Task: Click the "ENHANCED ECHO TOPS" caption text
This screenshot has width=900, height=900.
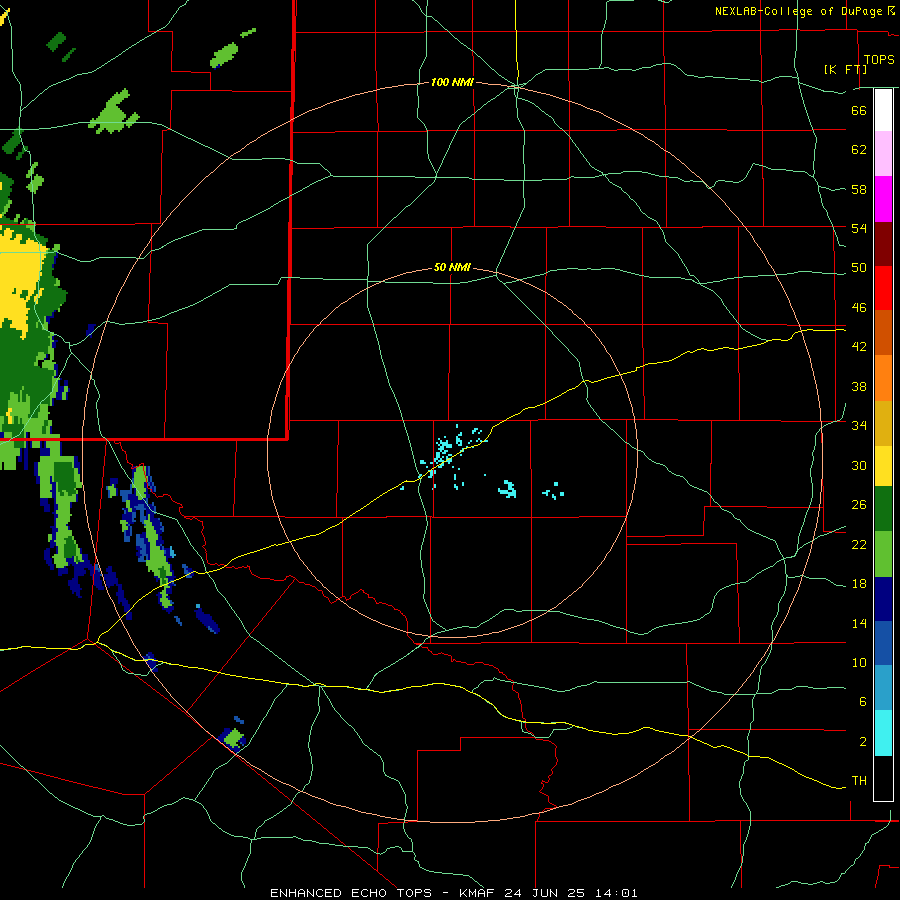Action: [351, 893]
